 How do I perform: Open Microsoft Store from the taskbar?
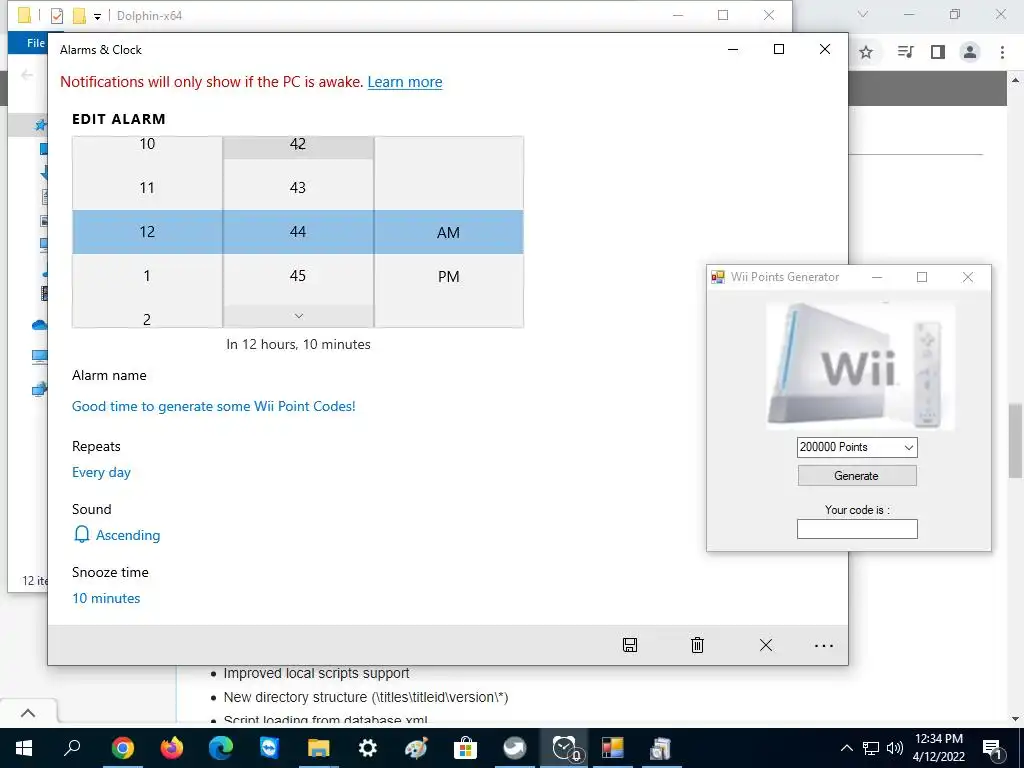tap(466, 748)
